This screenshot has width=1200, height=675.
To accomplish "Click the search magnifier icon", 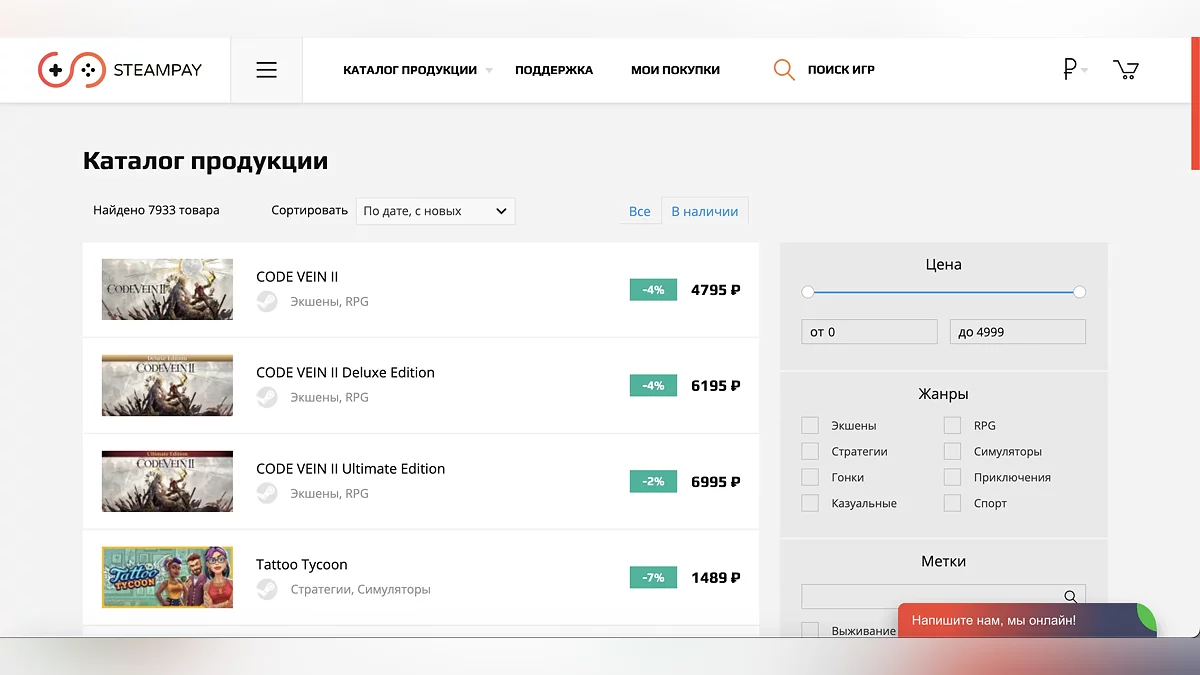I will tap(784, 70).
